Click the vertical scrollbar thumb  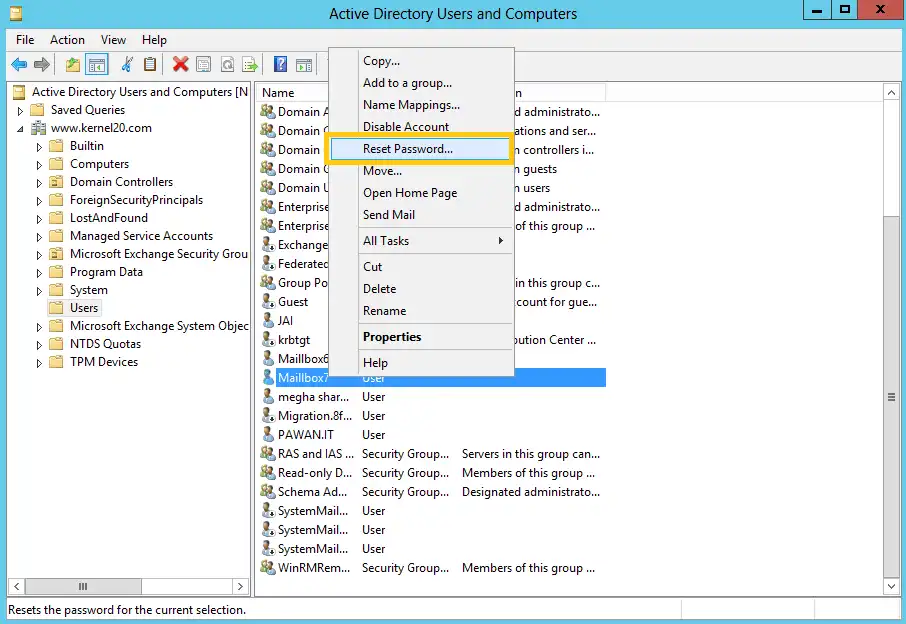pos(891,397)
